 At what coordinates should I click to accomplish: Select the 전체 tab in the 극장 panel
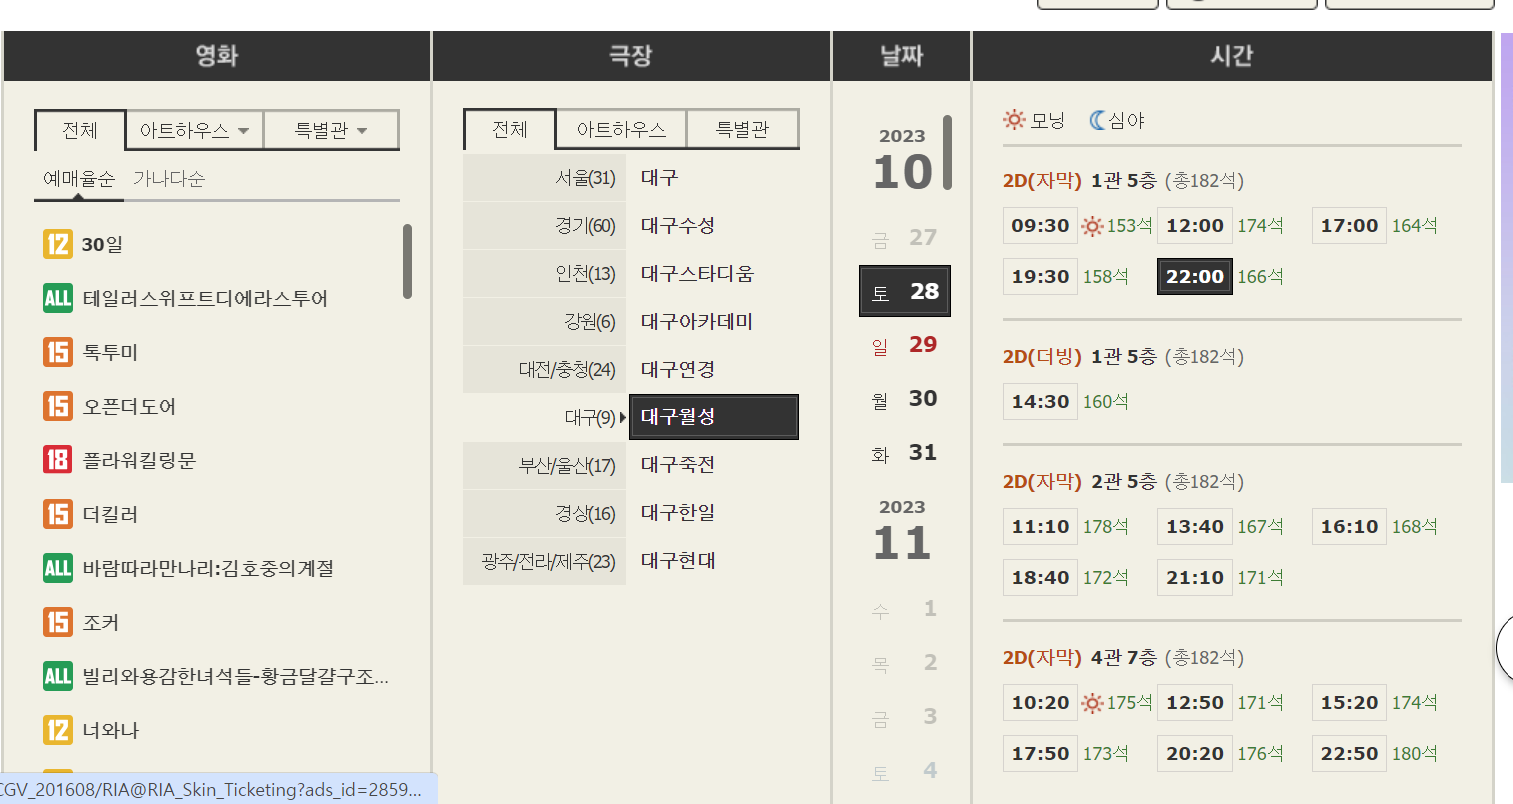coord(510,130)
